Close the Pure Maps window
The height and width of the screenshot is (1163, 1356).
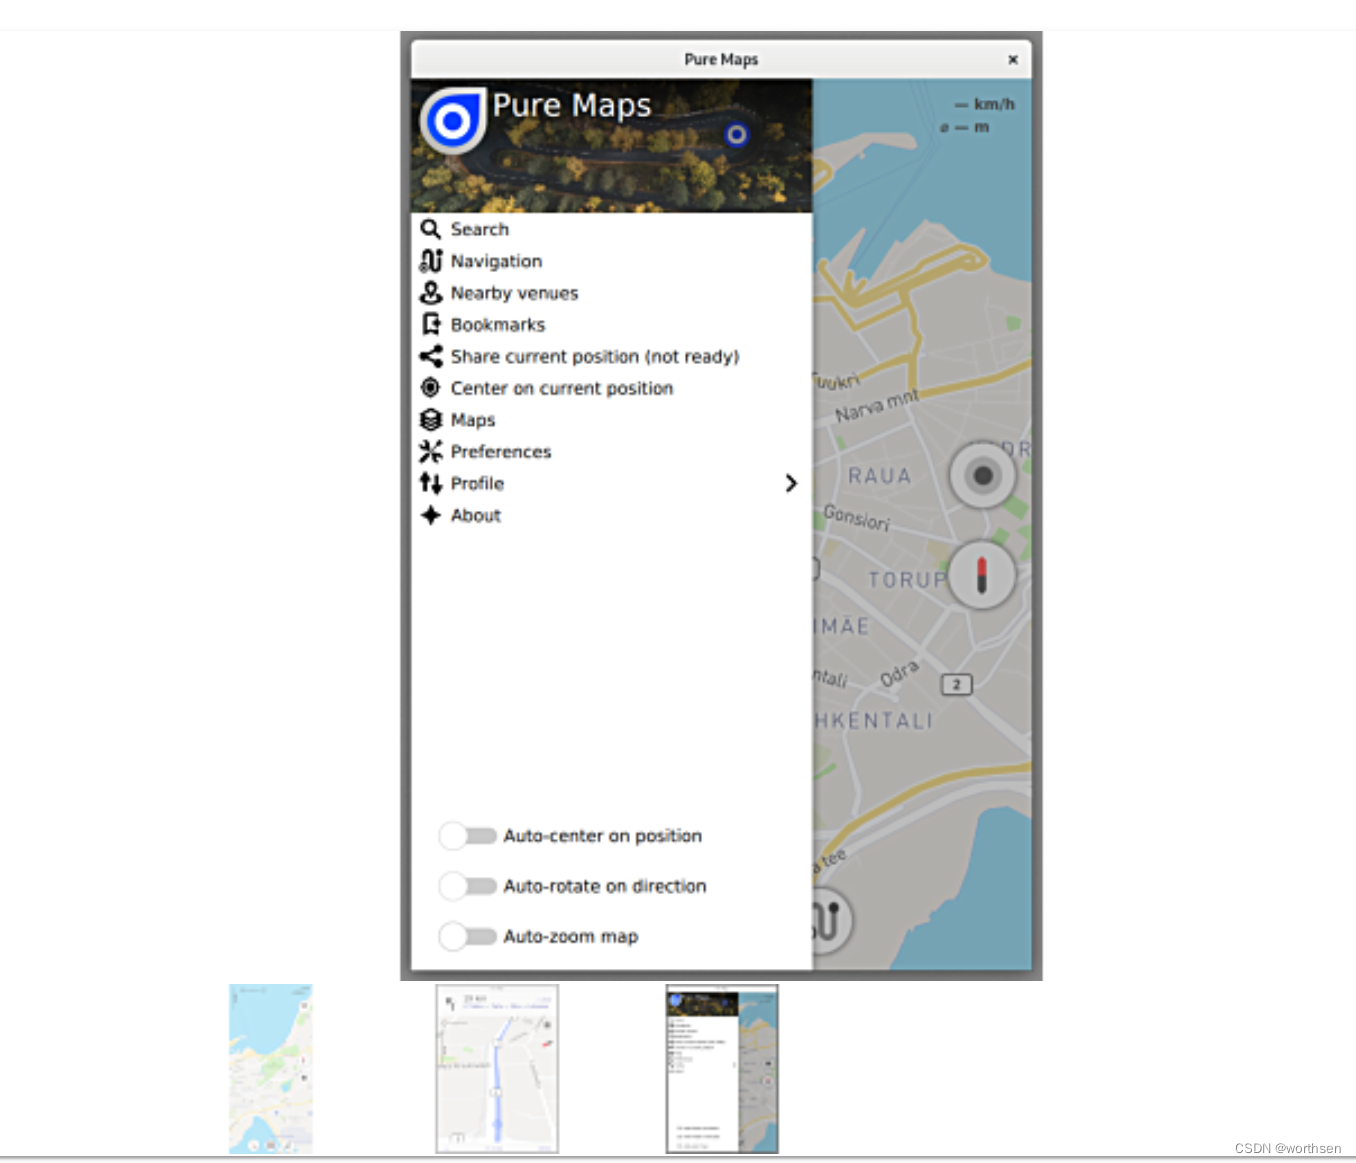[x=1013, y=60]
